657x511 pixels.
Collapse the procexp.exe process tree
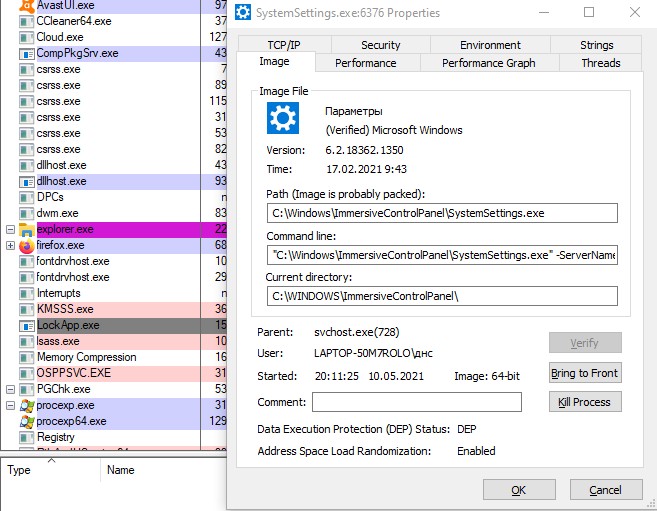tap(10, 405)
